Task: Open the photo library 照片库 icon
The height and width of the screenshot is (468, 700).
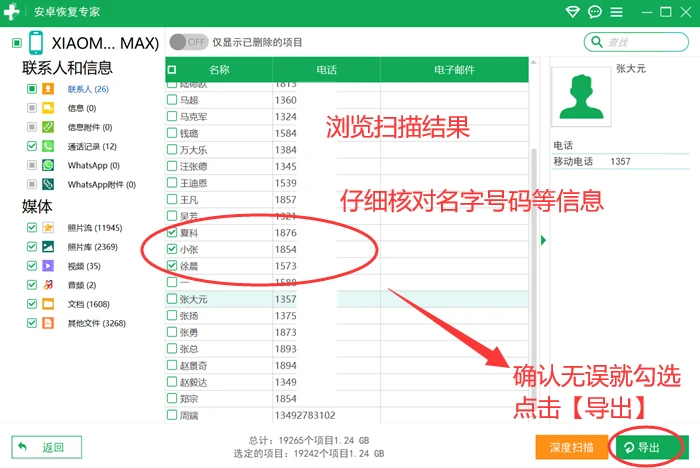Action: coord(48,247)
